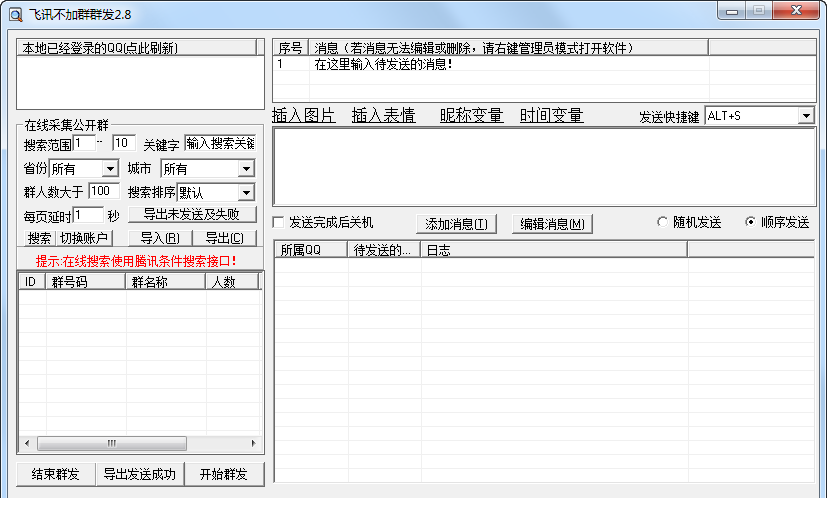Open the city dropdown
Screen dimensions: 827x521
tap(246, 169)
